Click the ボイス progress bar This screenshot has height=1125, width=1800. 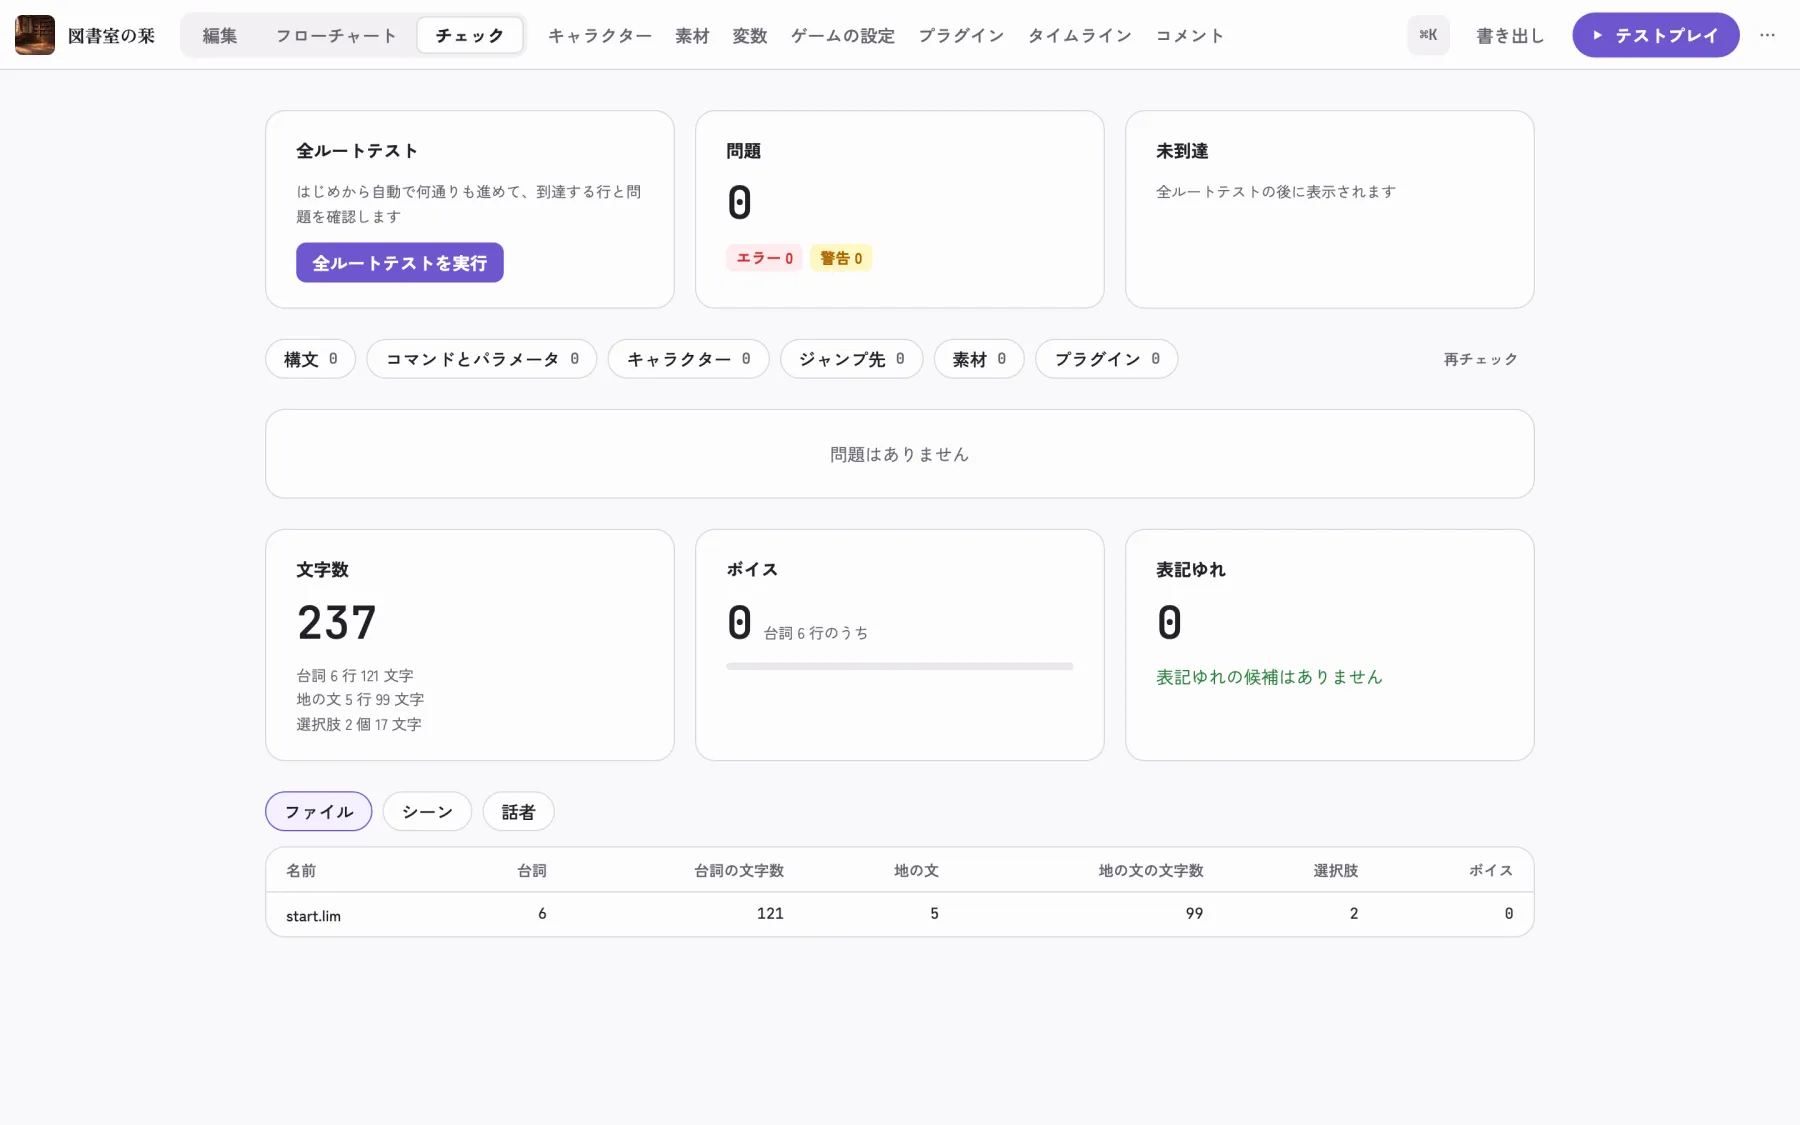899,666
